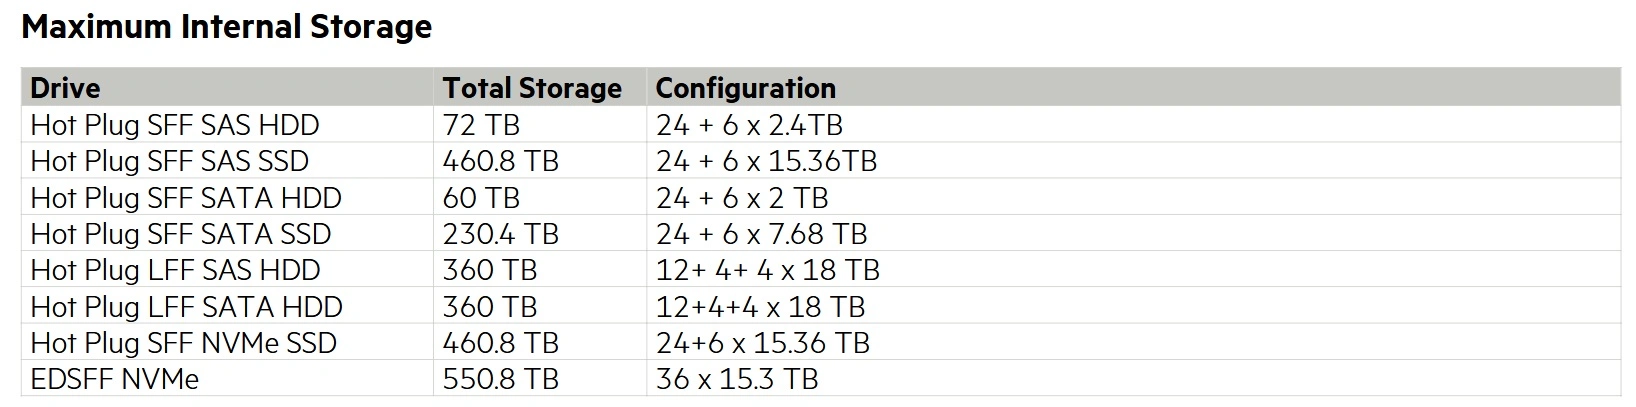Click the "72 TB" total storage value
The height and width of the screenshot is (407, 1636).
pyautogui.click(x=481, y=125)
